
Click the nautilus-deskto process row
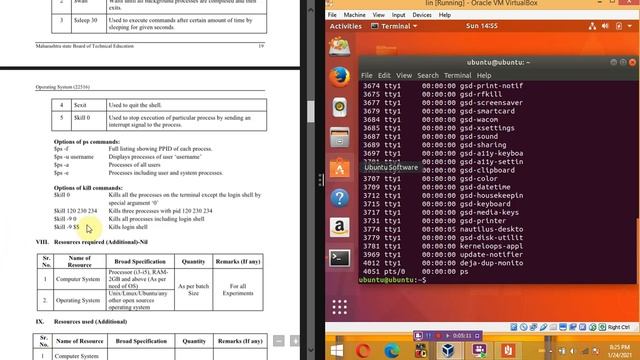click(x=443, y=229)
